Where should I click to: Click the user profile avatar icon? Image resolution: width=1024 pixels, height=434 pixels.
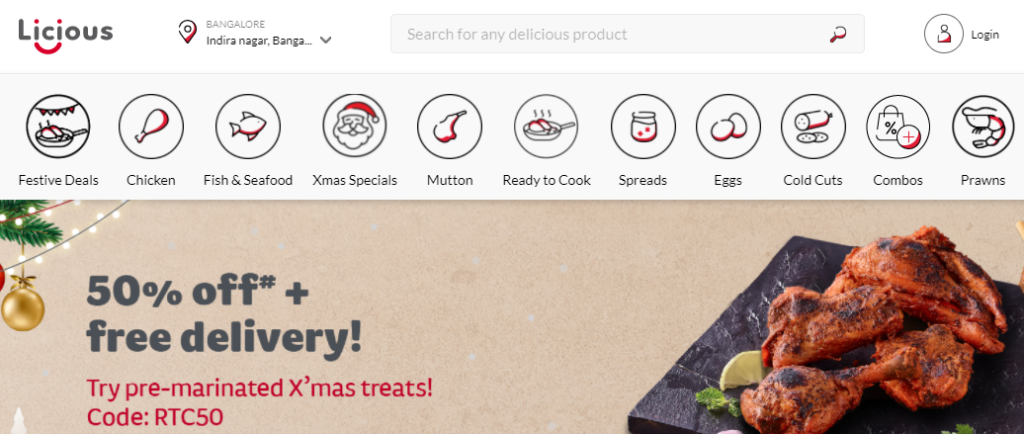pos(944,34)
